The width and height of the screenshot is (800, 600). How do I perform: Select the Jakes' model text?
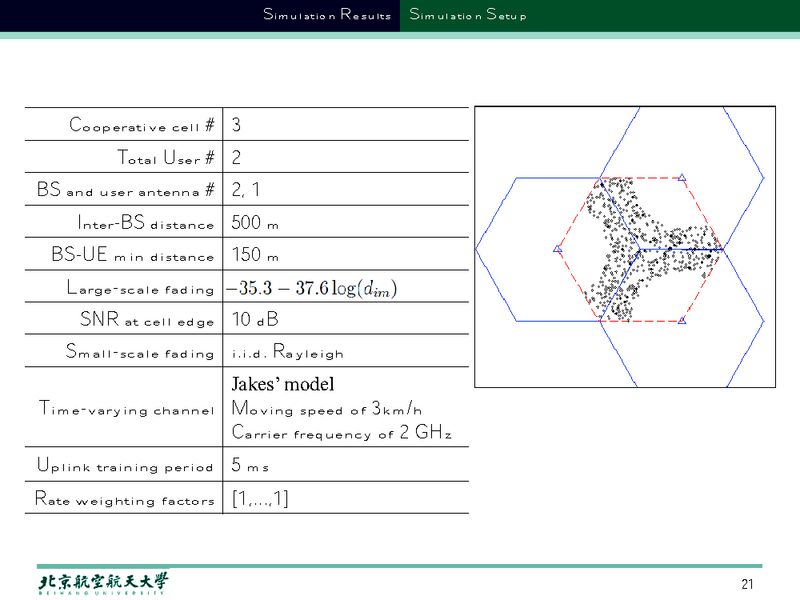282,384
